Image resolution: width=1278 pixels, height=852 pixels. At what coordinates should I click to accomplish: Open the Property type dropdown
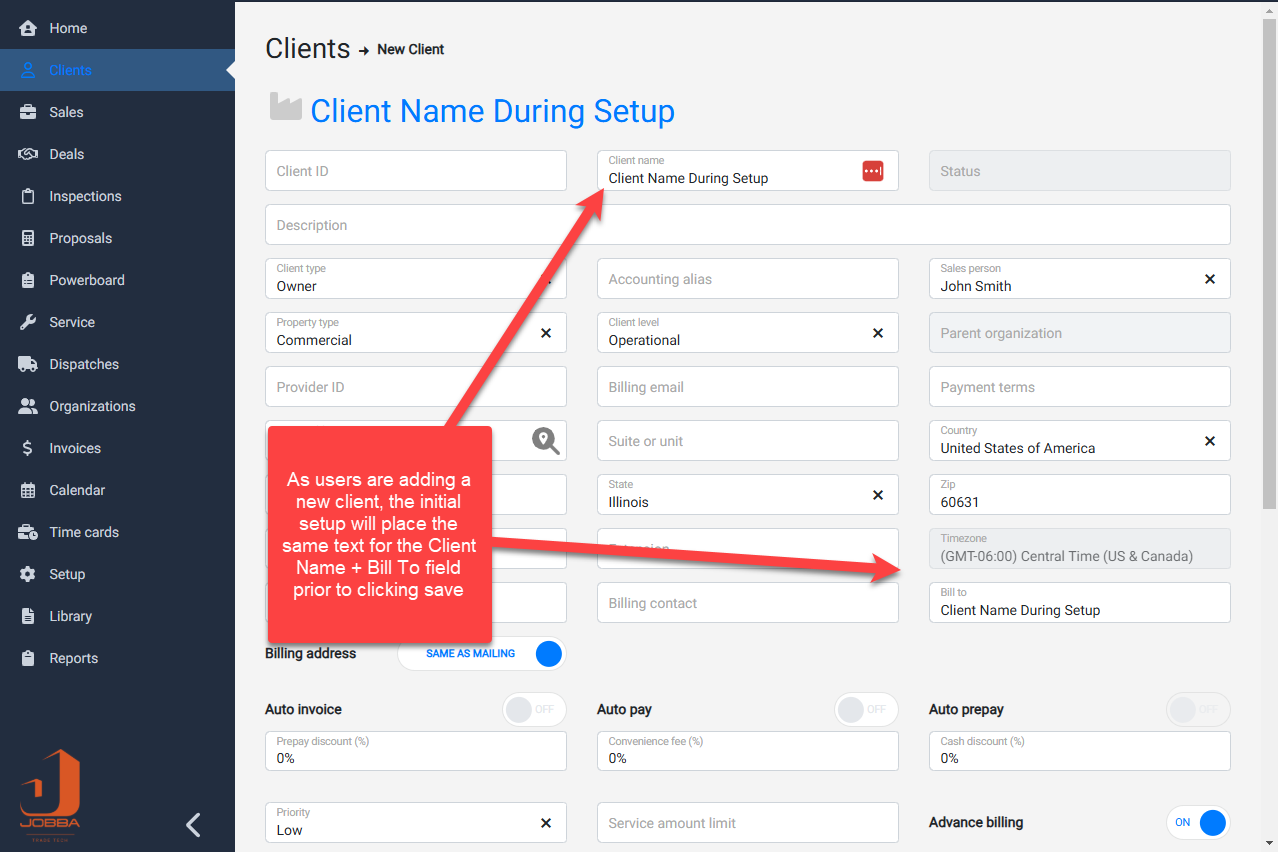click(x=400, y=333)
